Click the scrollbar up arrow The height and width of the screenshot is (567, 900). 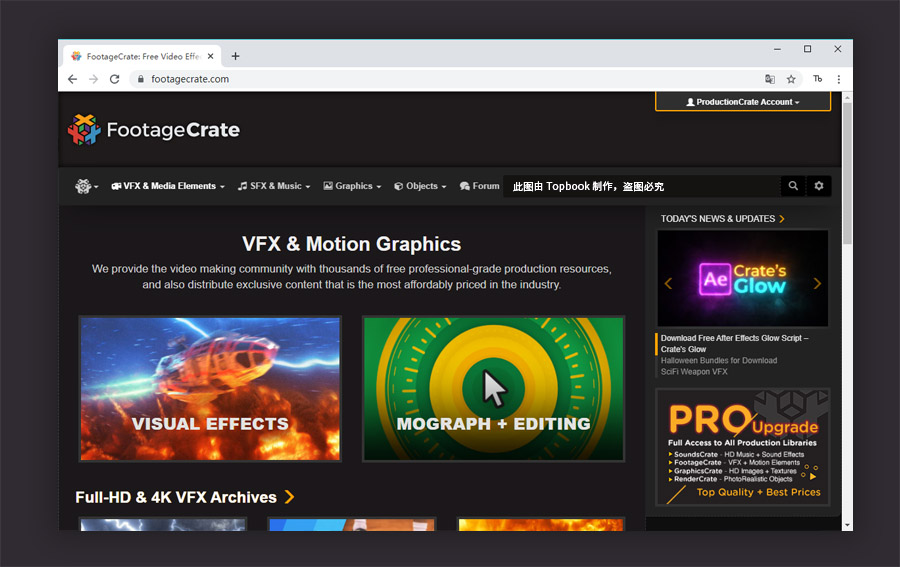[847, 98]
